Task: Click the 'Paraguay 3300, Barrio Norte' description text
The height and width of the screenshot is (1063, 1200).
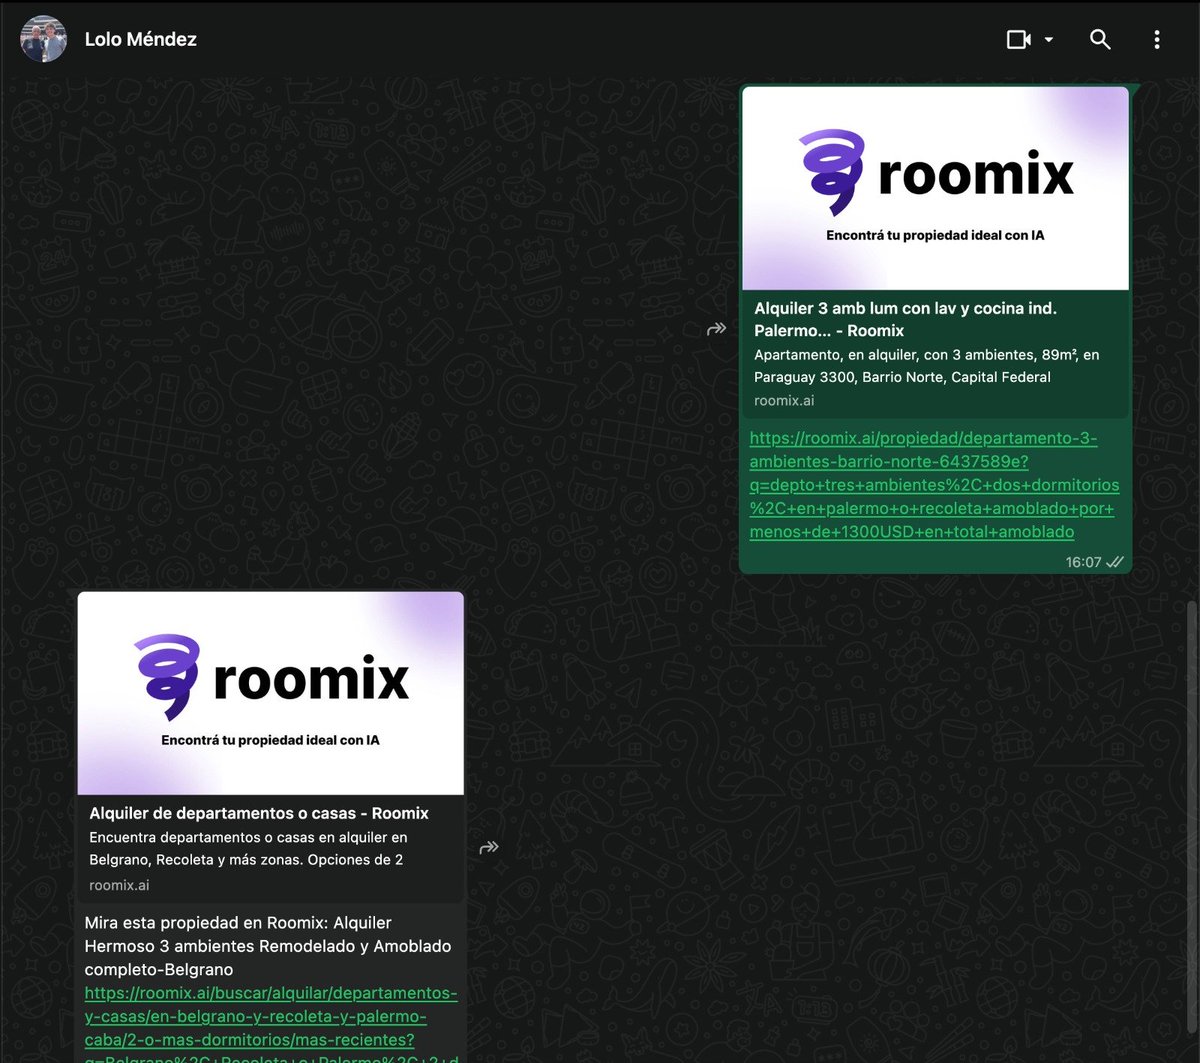Action: coord(926,366)
